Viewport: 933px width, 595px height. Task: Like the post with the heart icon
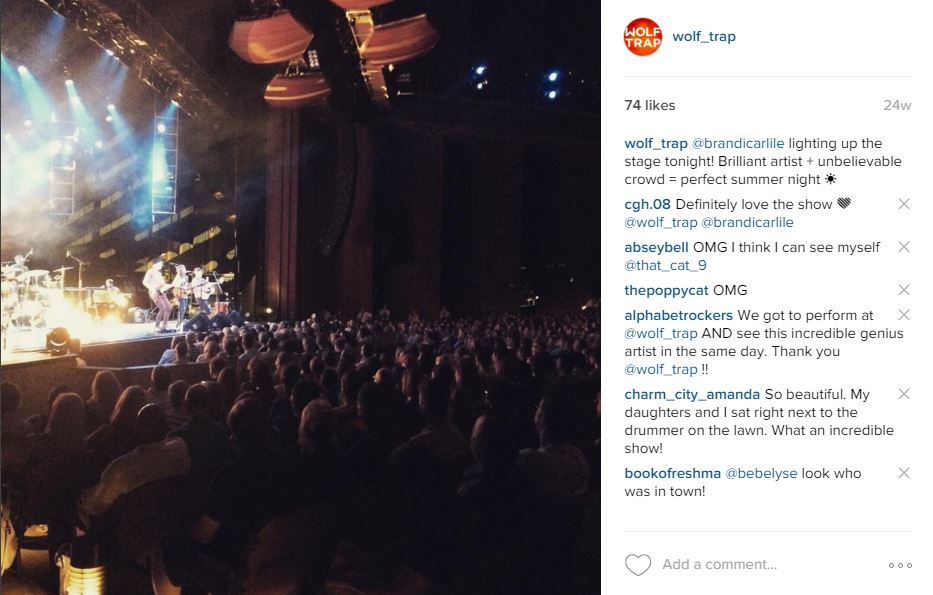tap(638, 565)
